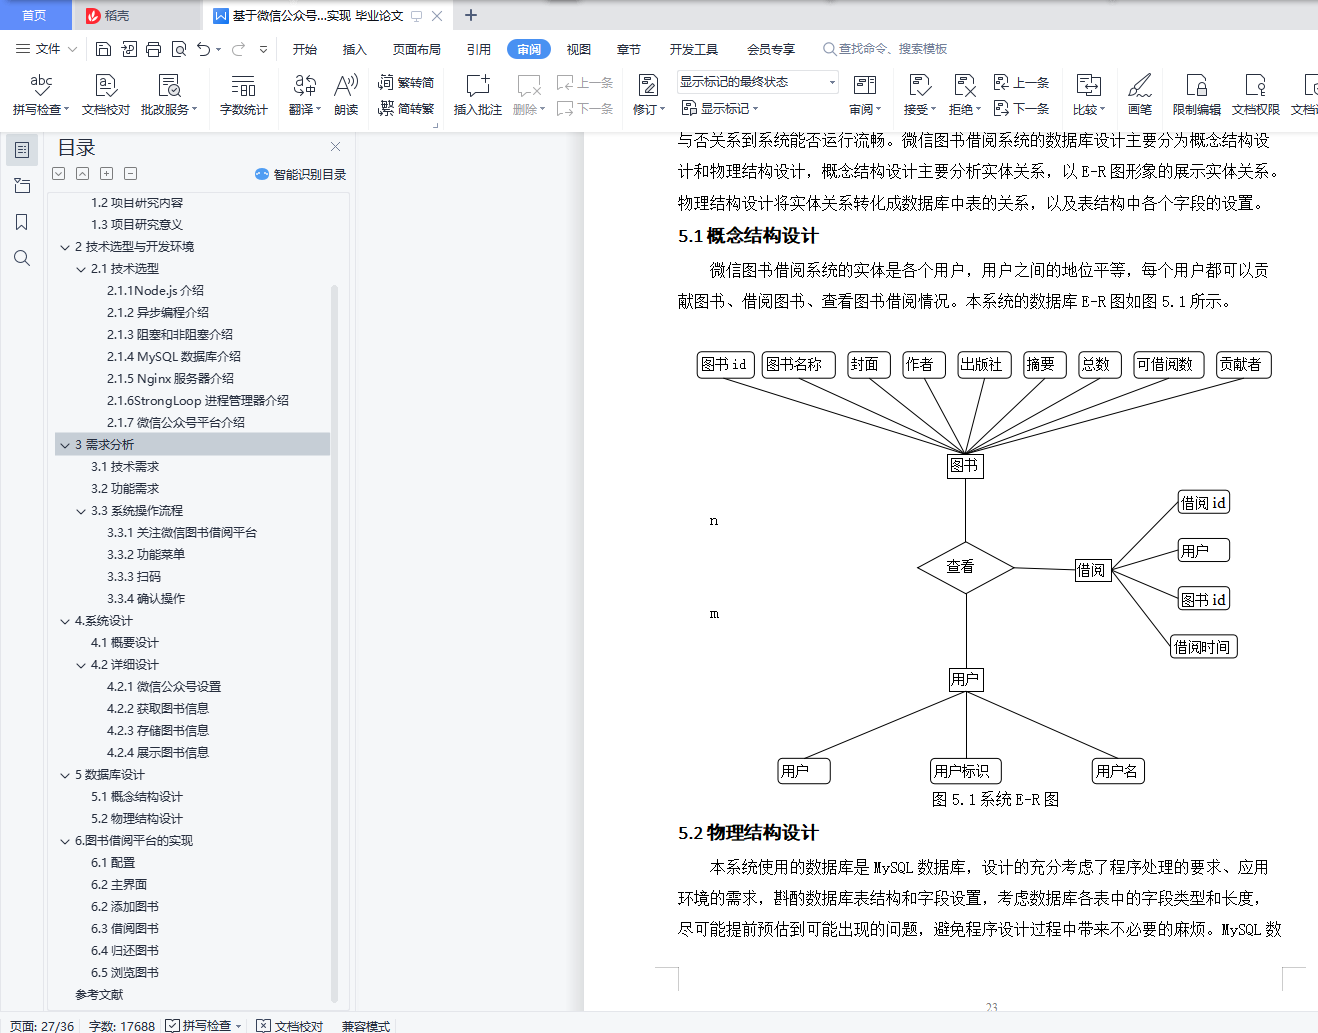Screen dimensions: 1318x1033
Task: Open Print Preview from quick access toolbar
Action: 179,49
